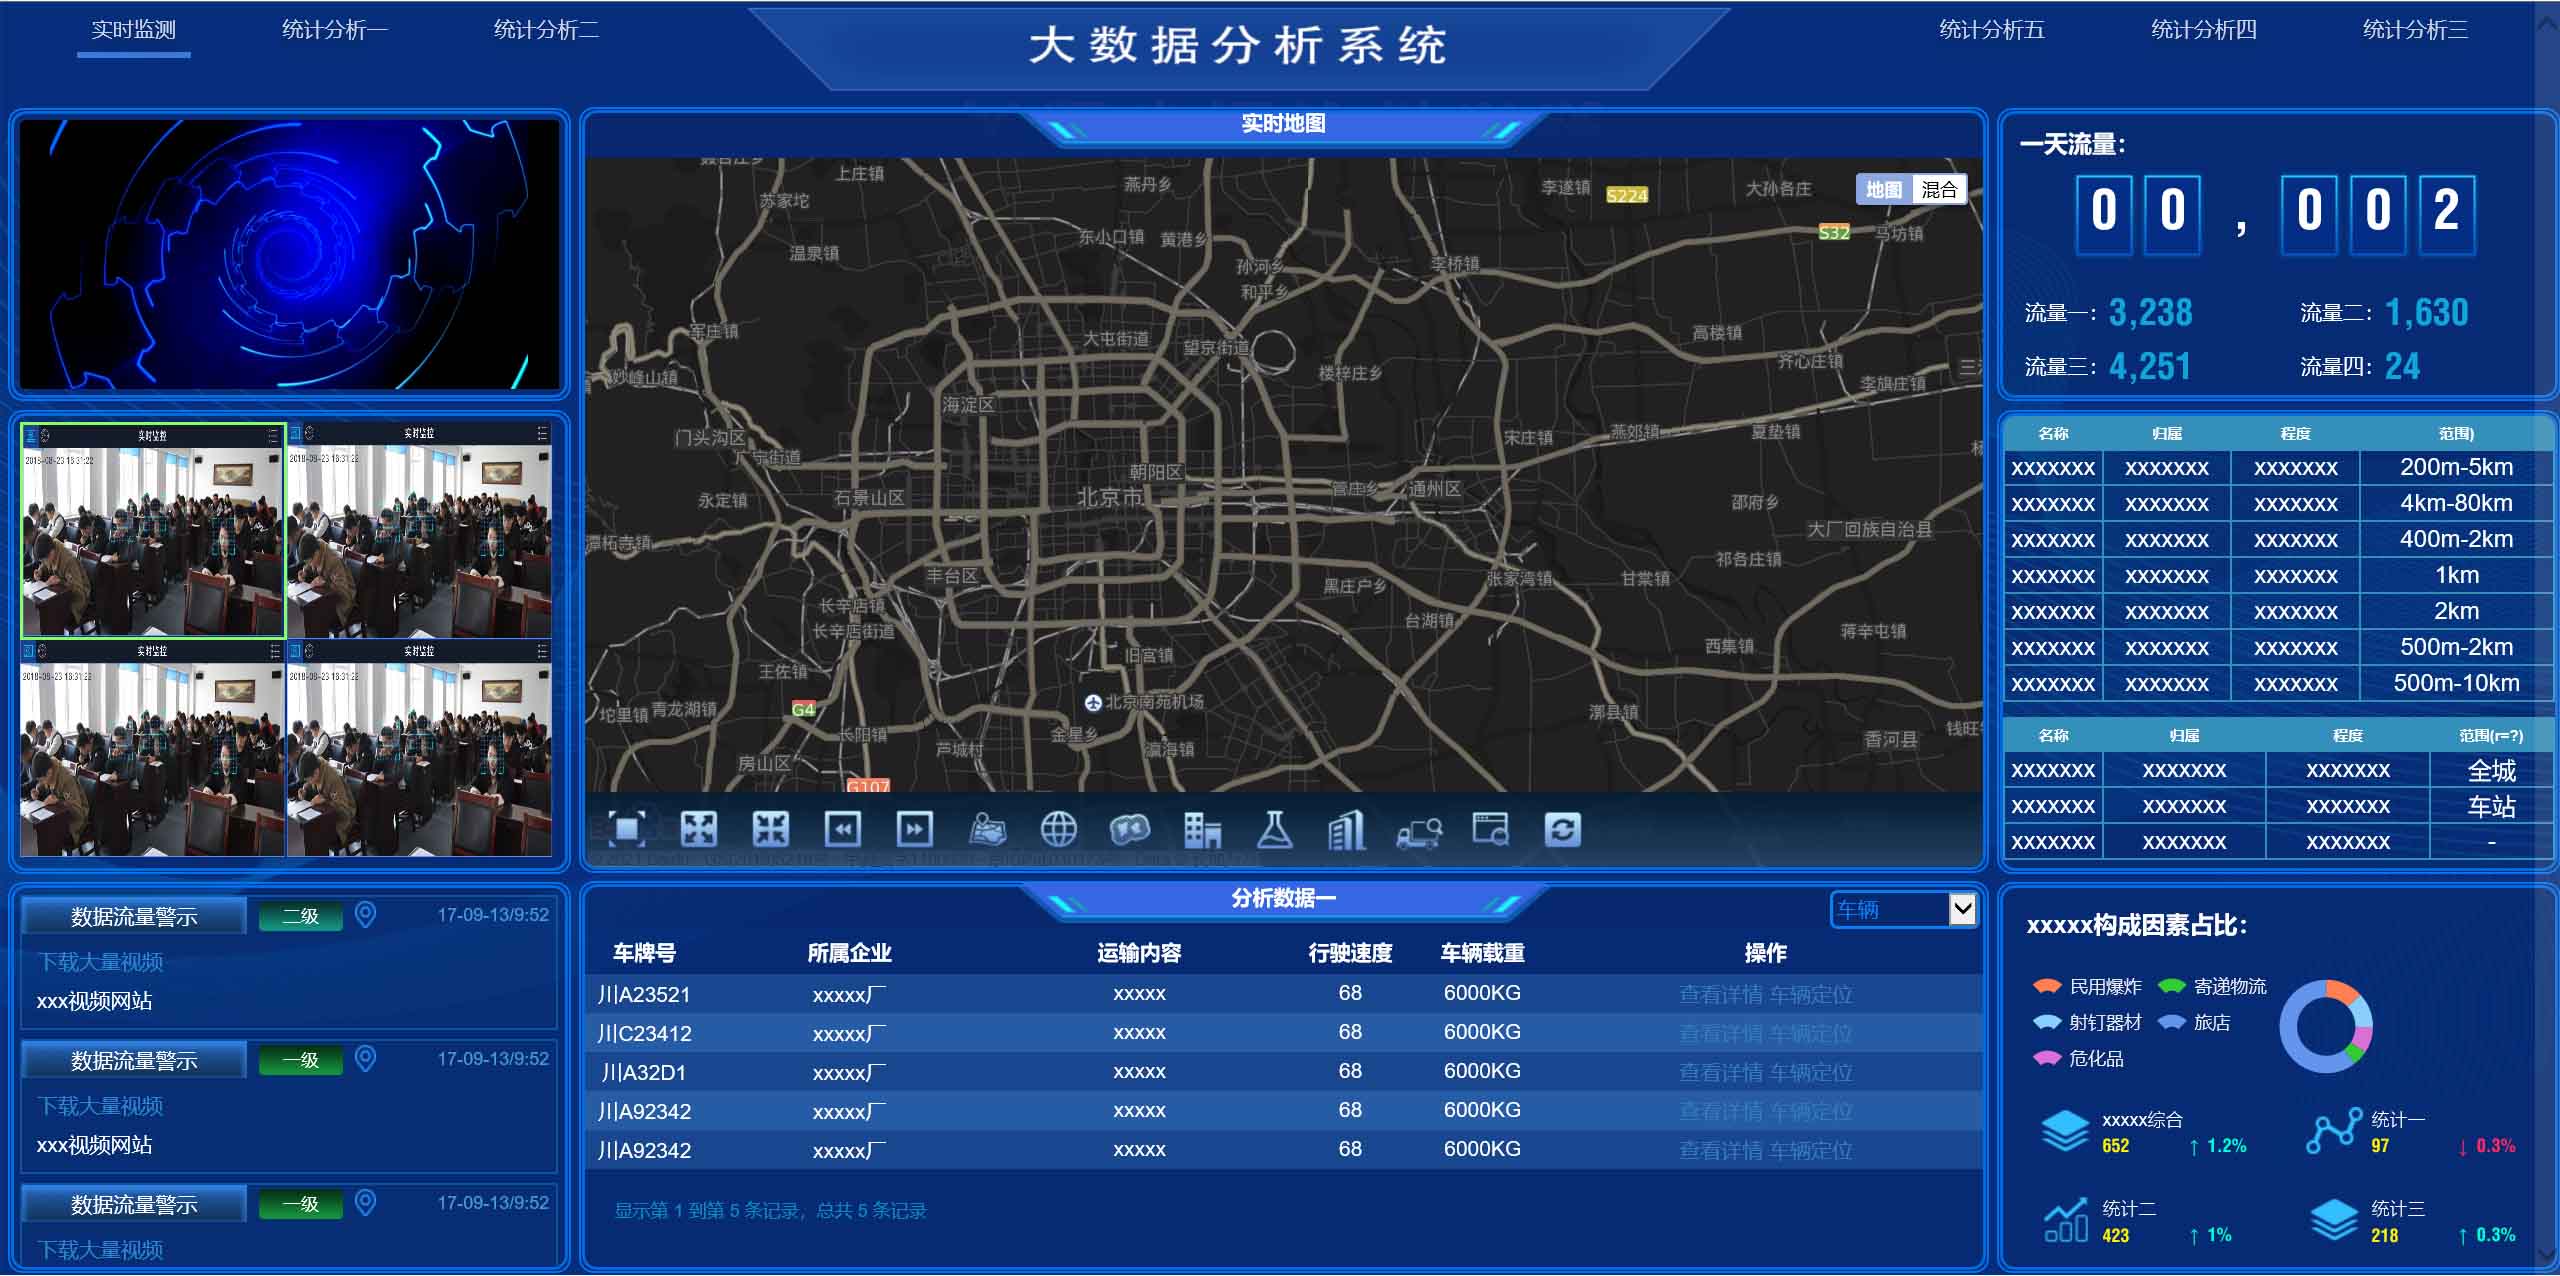Click the refresh icon in map toolbar

[1562, 829]
